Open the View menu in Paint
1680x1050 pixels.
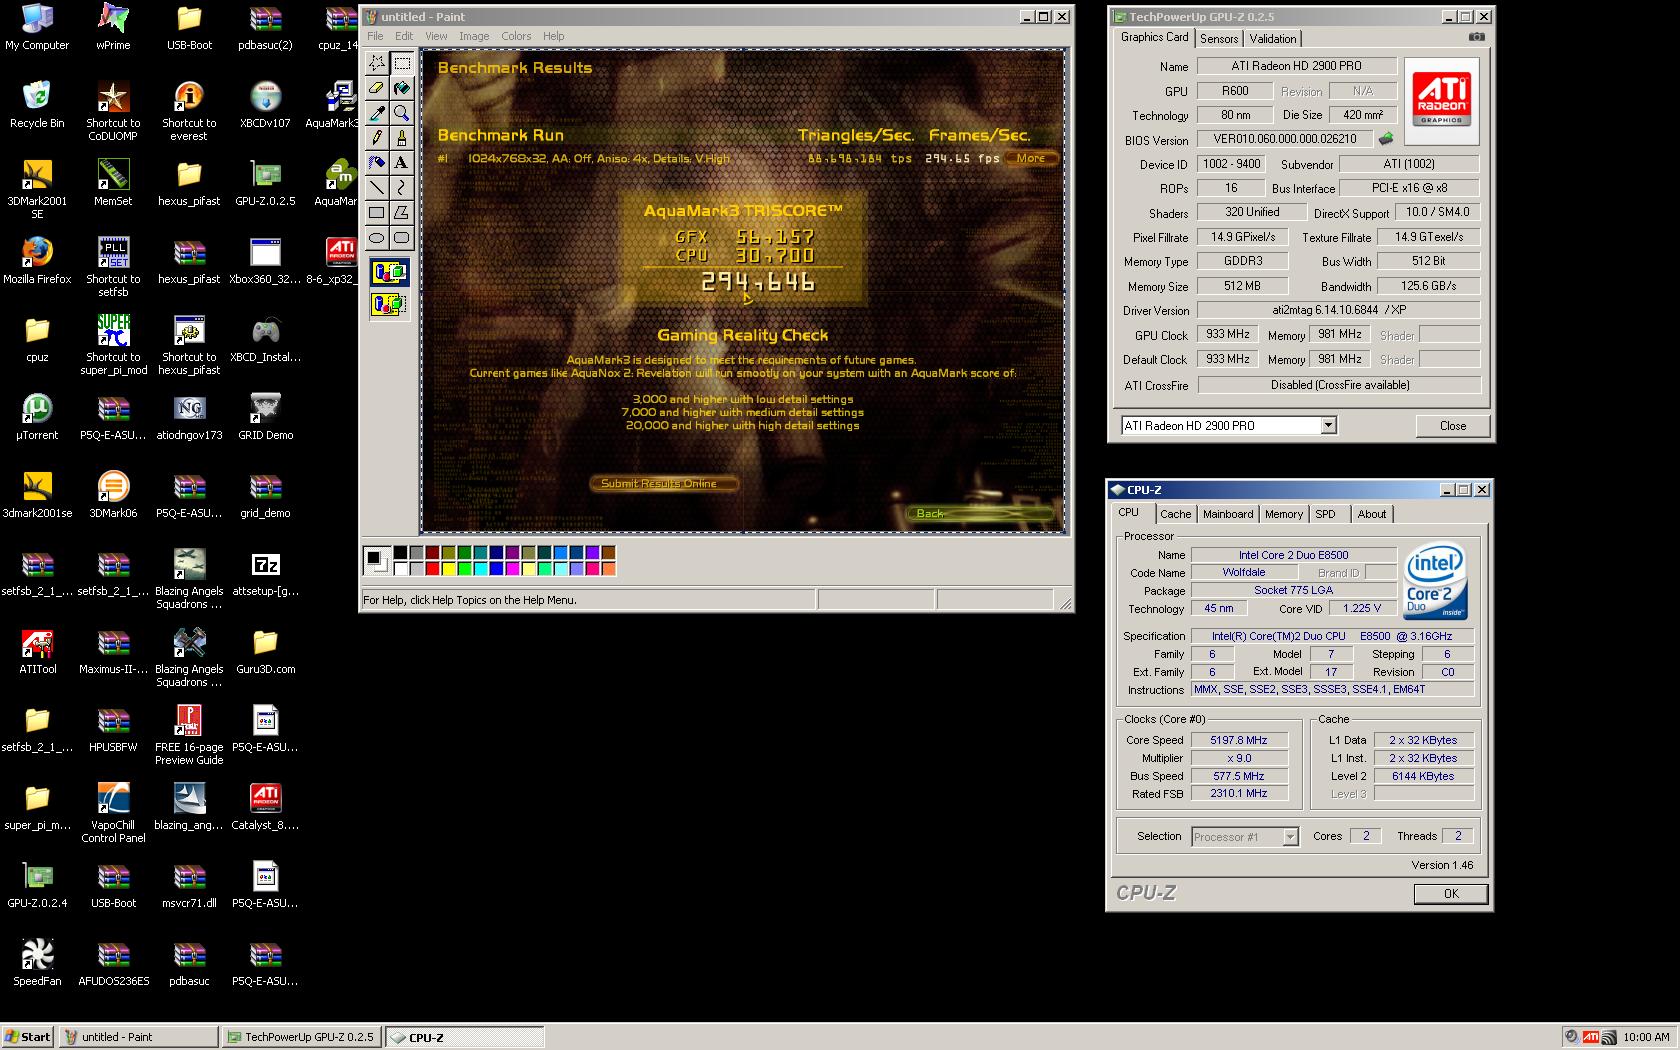pyautogui.click(x=436, y=36)
